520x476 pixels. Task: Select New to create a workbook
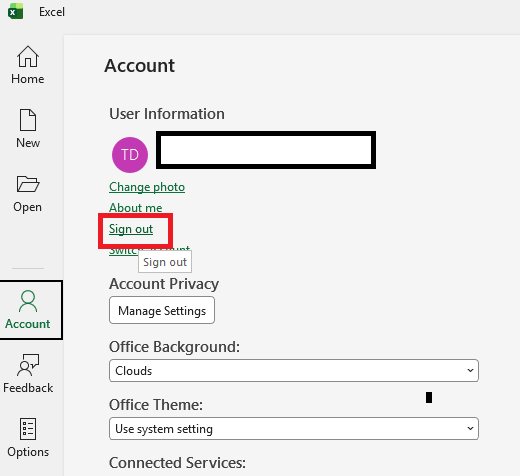(28, 129)
